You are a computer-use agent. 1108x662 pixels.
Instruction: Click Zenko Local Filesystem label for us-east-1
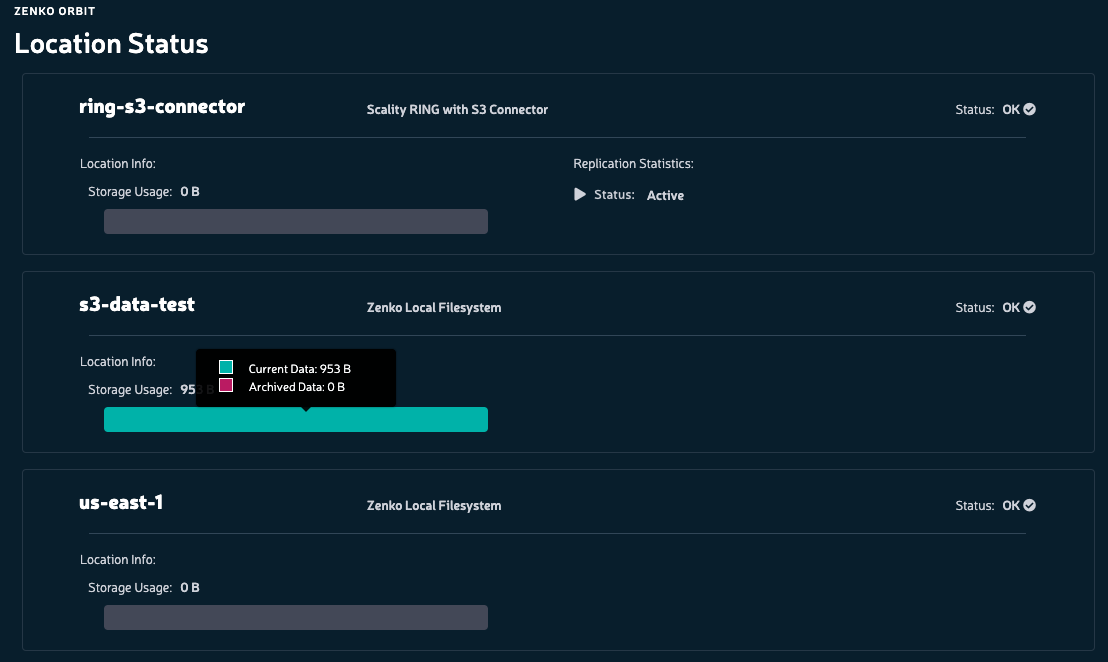click(x=434, y=505)
